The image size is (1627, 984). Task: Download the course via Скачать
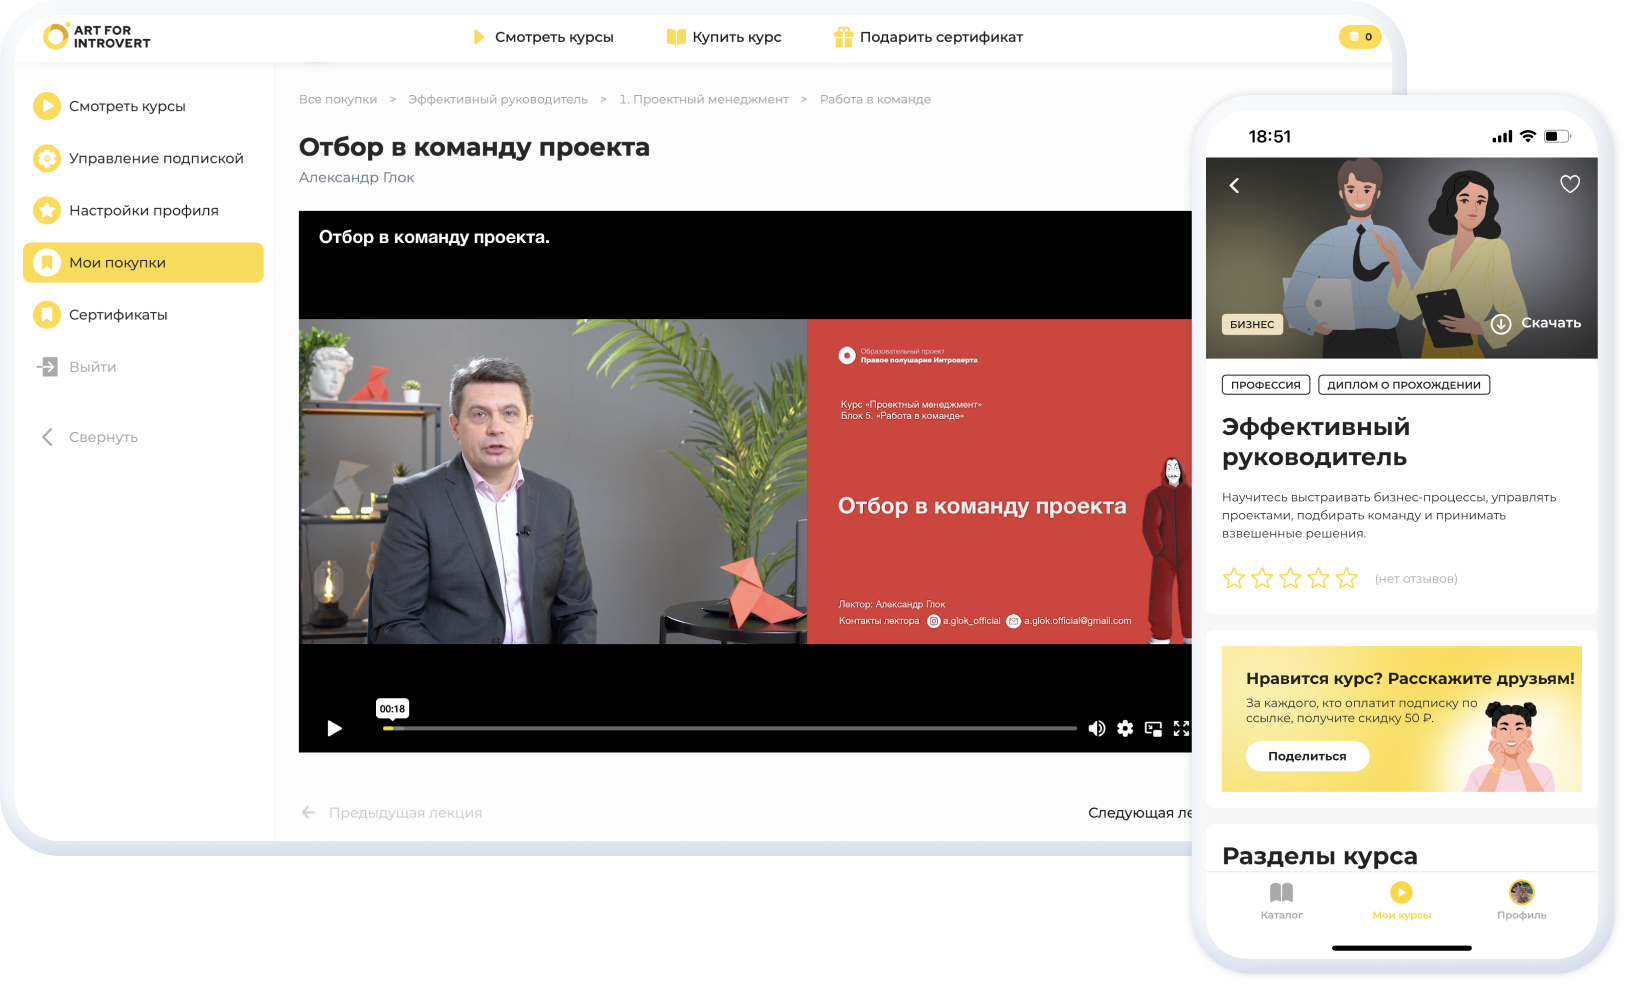pos(1537,323)
